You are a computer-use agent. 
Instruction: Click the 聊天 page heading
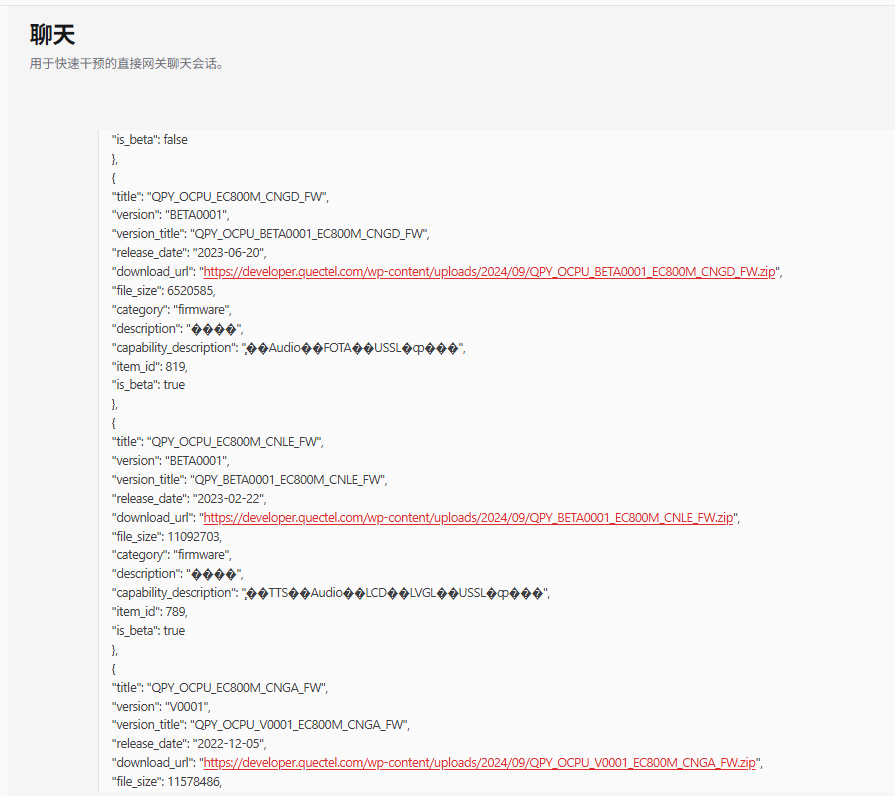click(53, 36)
